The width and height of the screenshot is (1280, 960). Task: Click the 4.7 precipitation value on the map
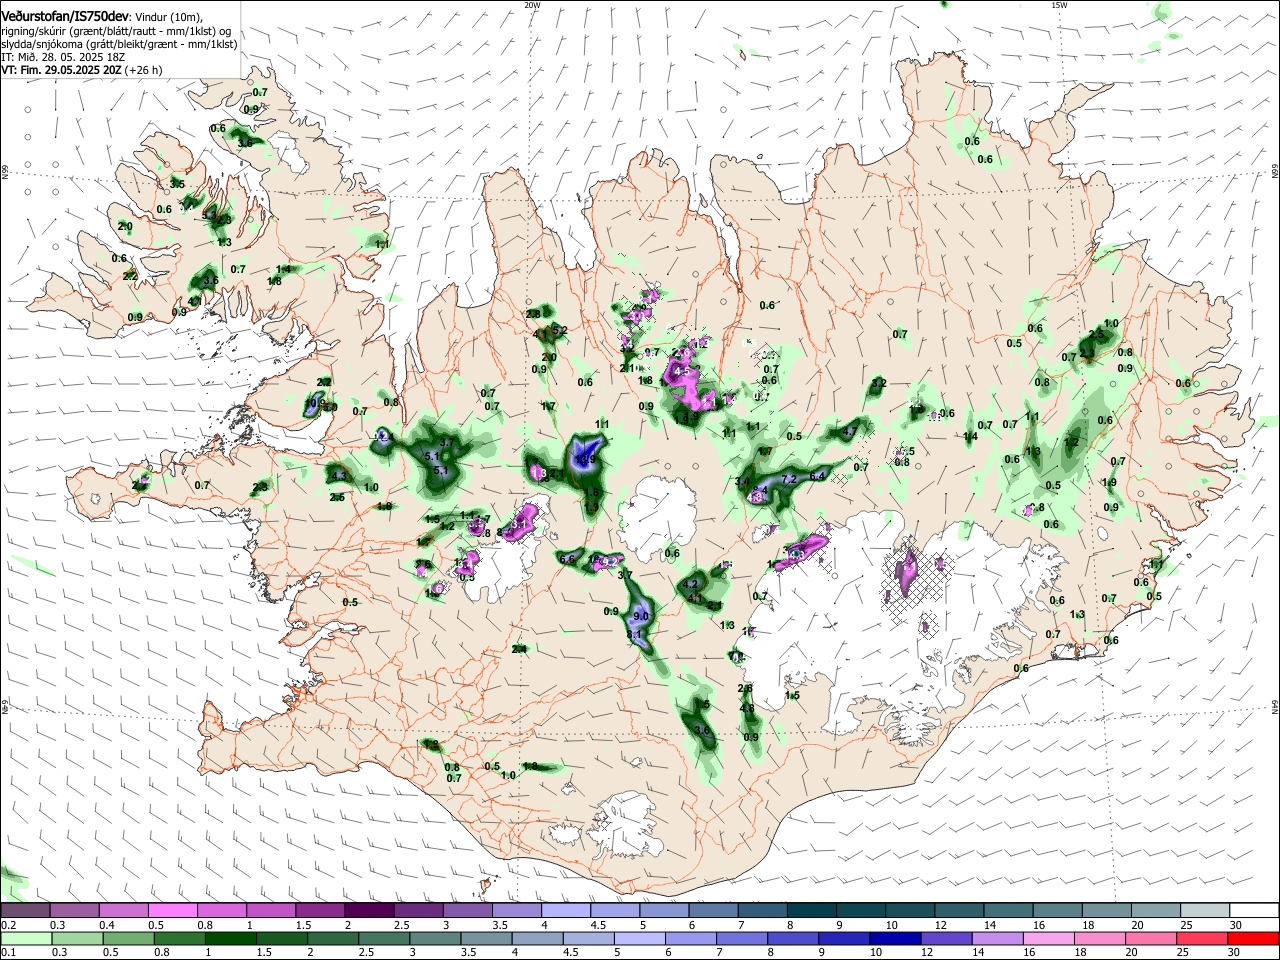[x=851, y=432]
